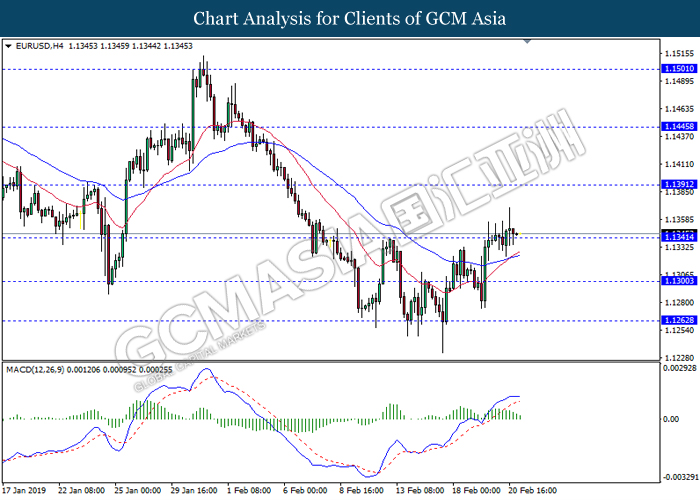Click the 29 Jan 16:00 time axis label
Image resolution: width=700 pixels, height=500 pixels.
click(x=194, y=490)
